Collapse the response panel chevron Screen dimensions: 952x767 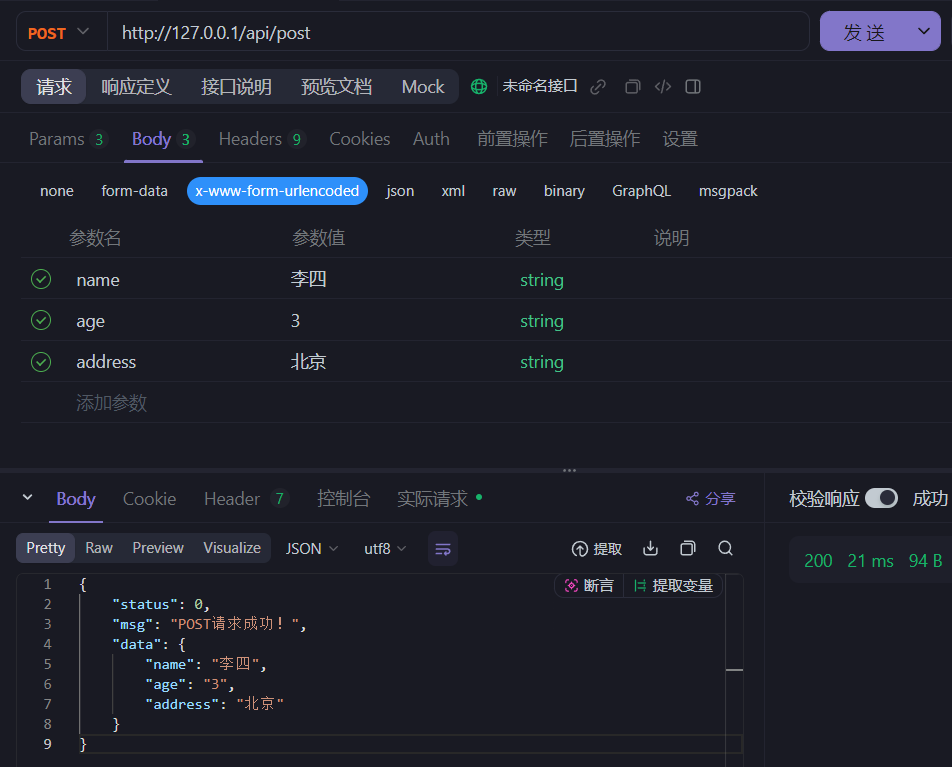tap(27, 498)
